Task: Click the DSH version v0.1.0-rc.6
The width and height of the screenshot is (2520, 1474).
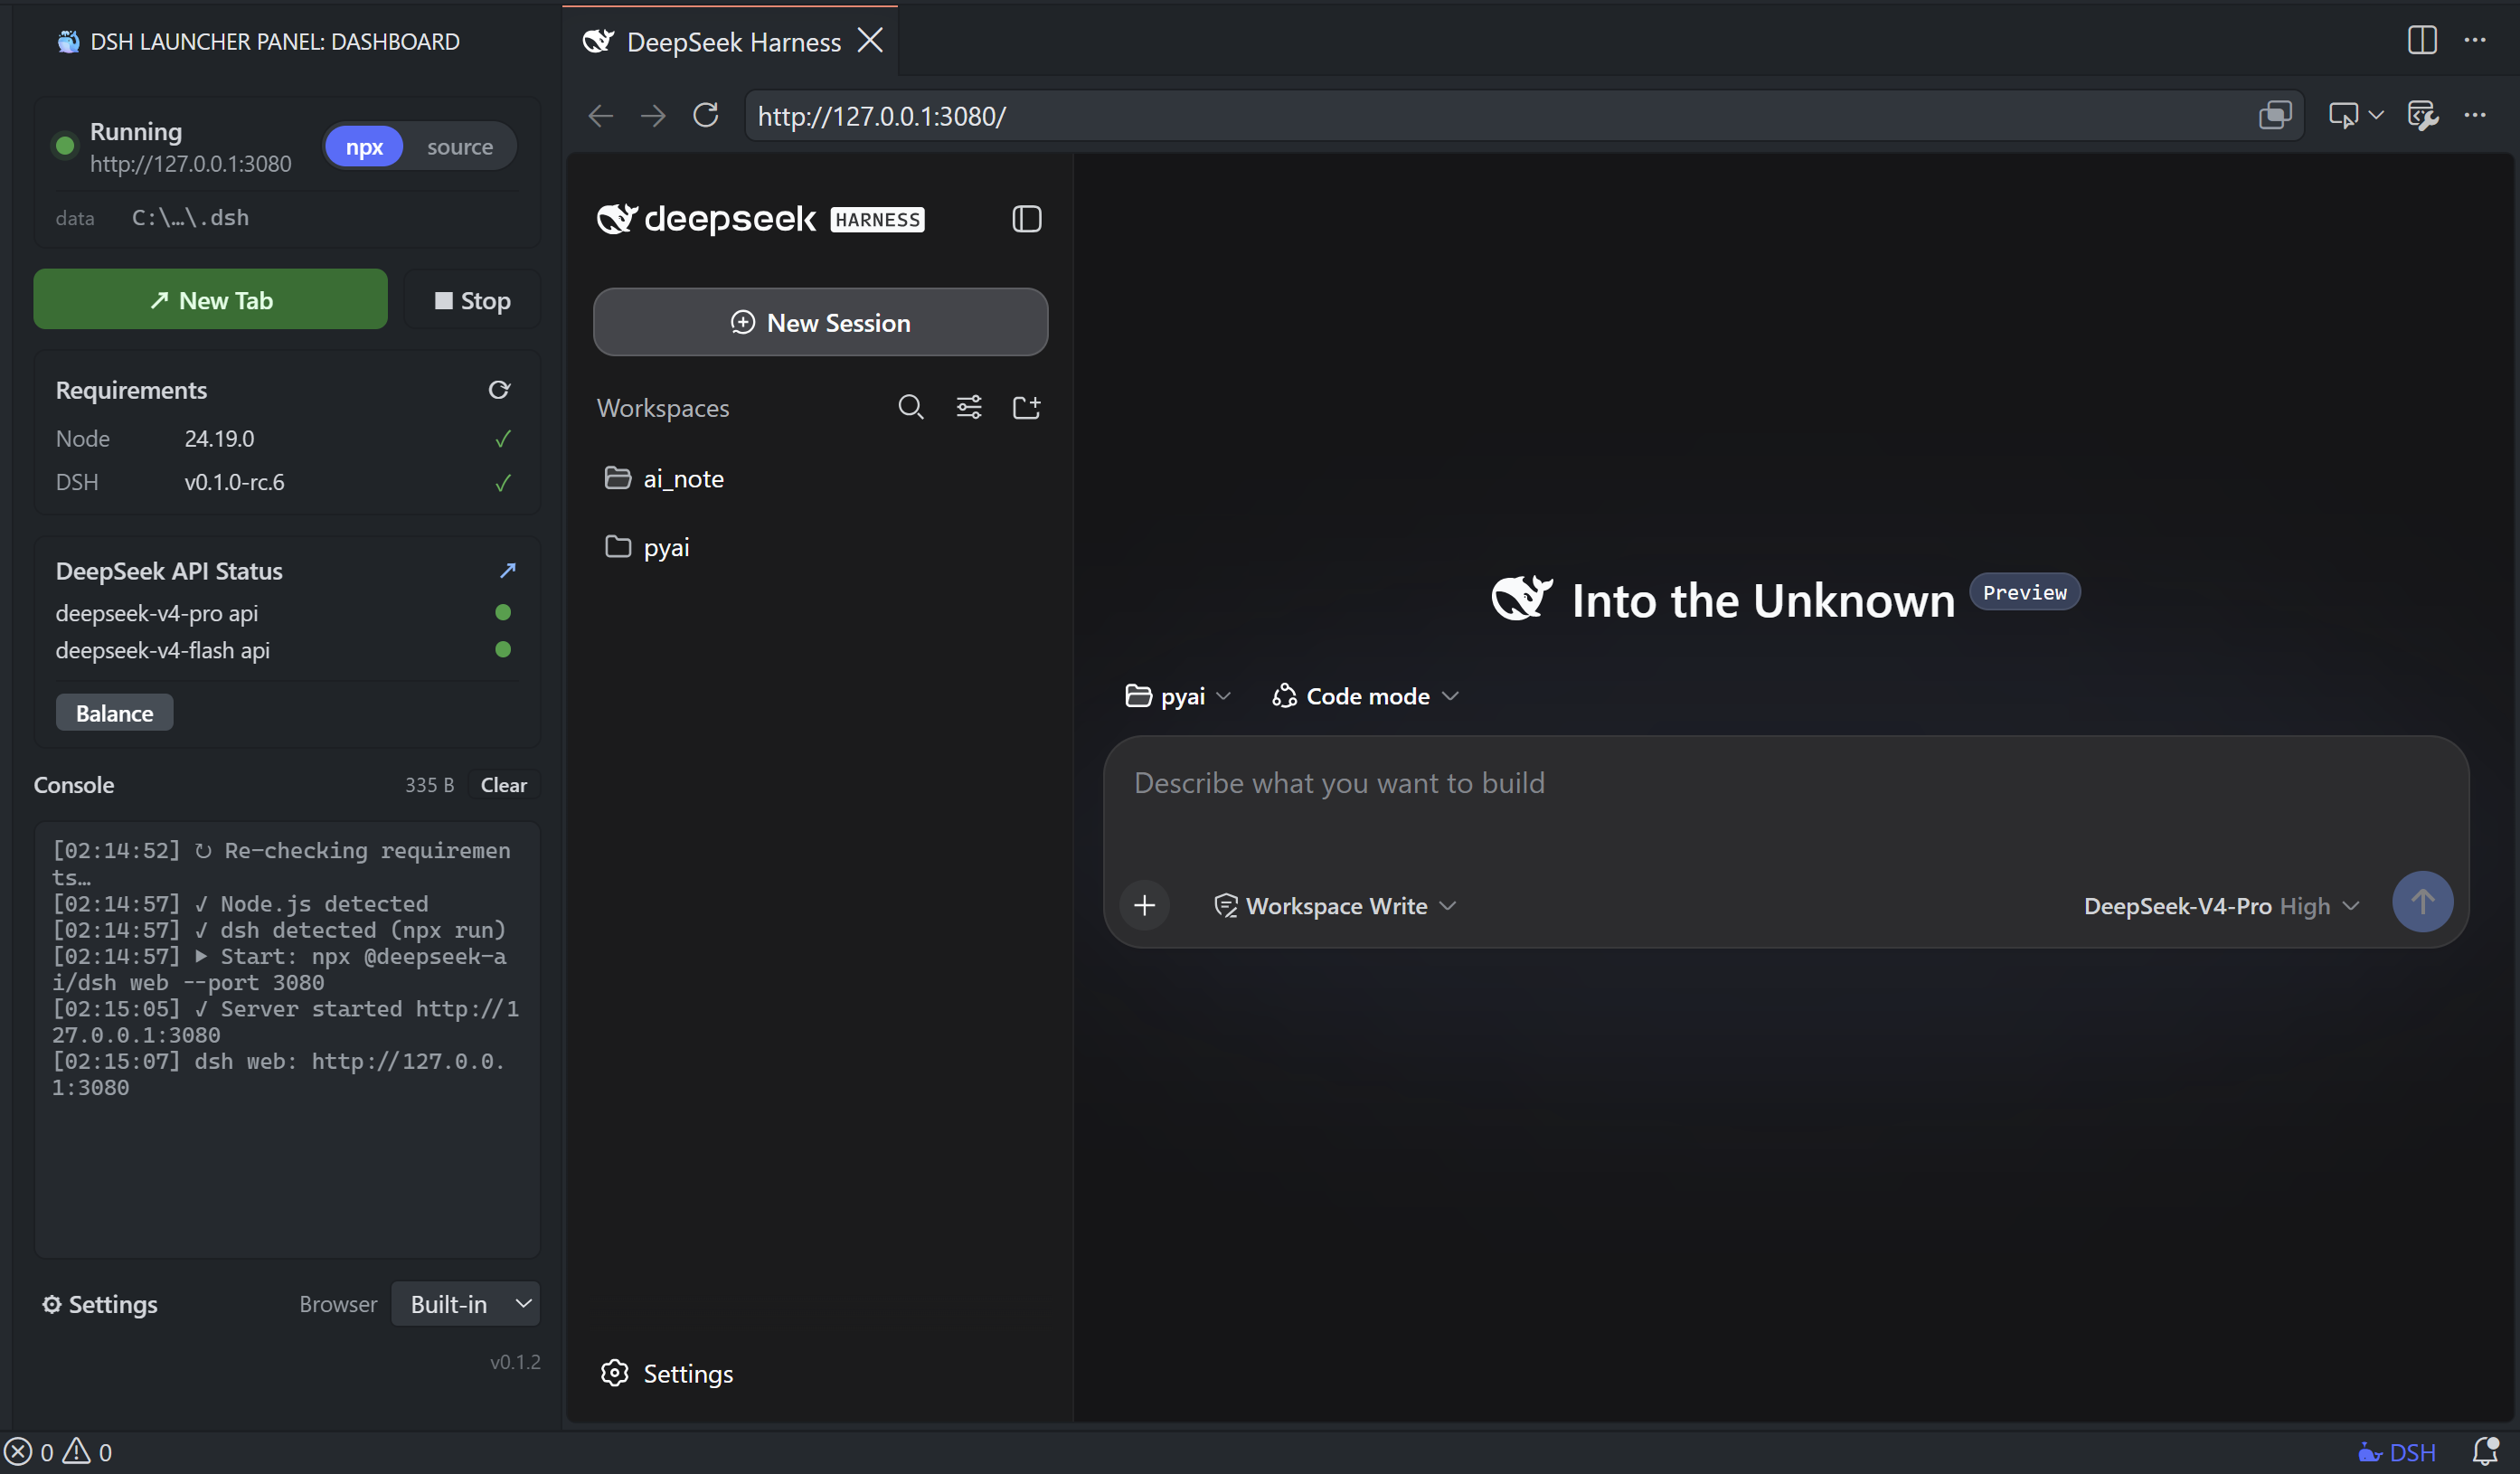Action: [234, 483]
